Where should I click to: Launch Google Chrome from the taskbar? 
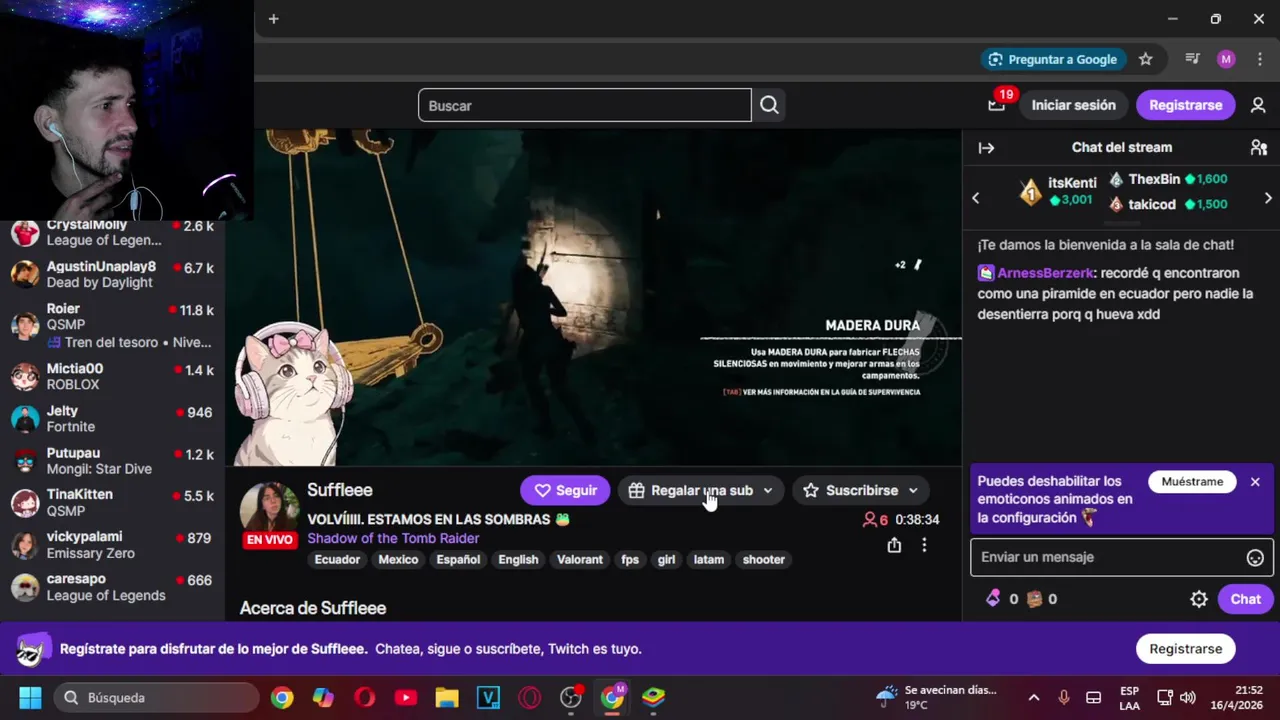282,697
